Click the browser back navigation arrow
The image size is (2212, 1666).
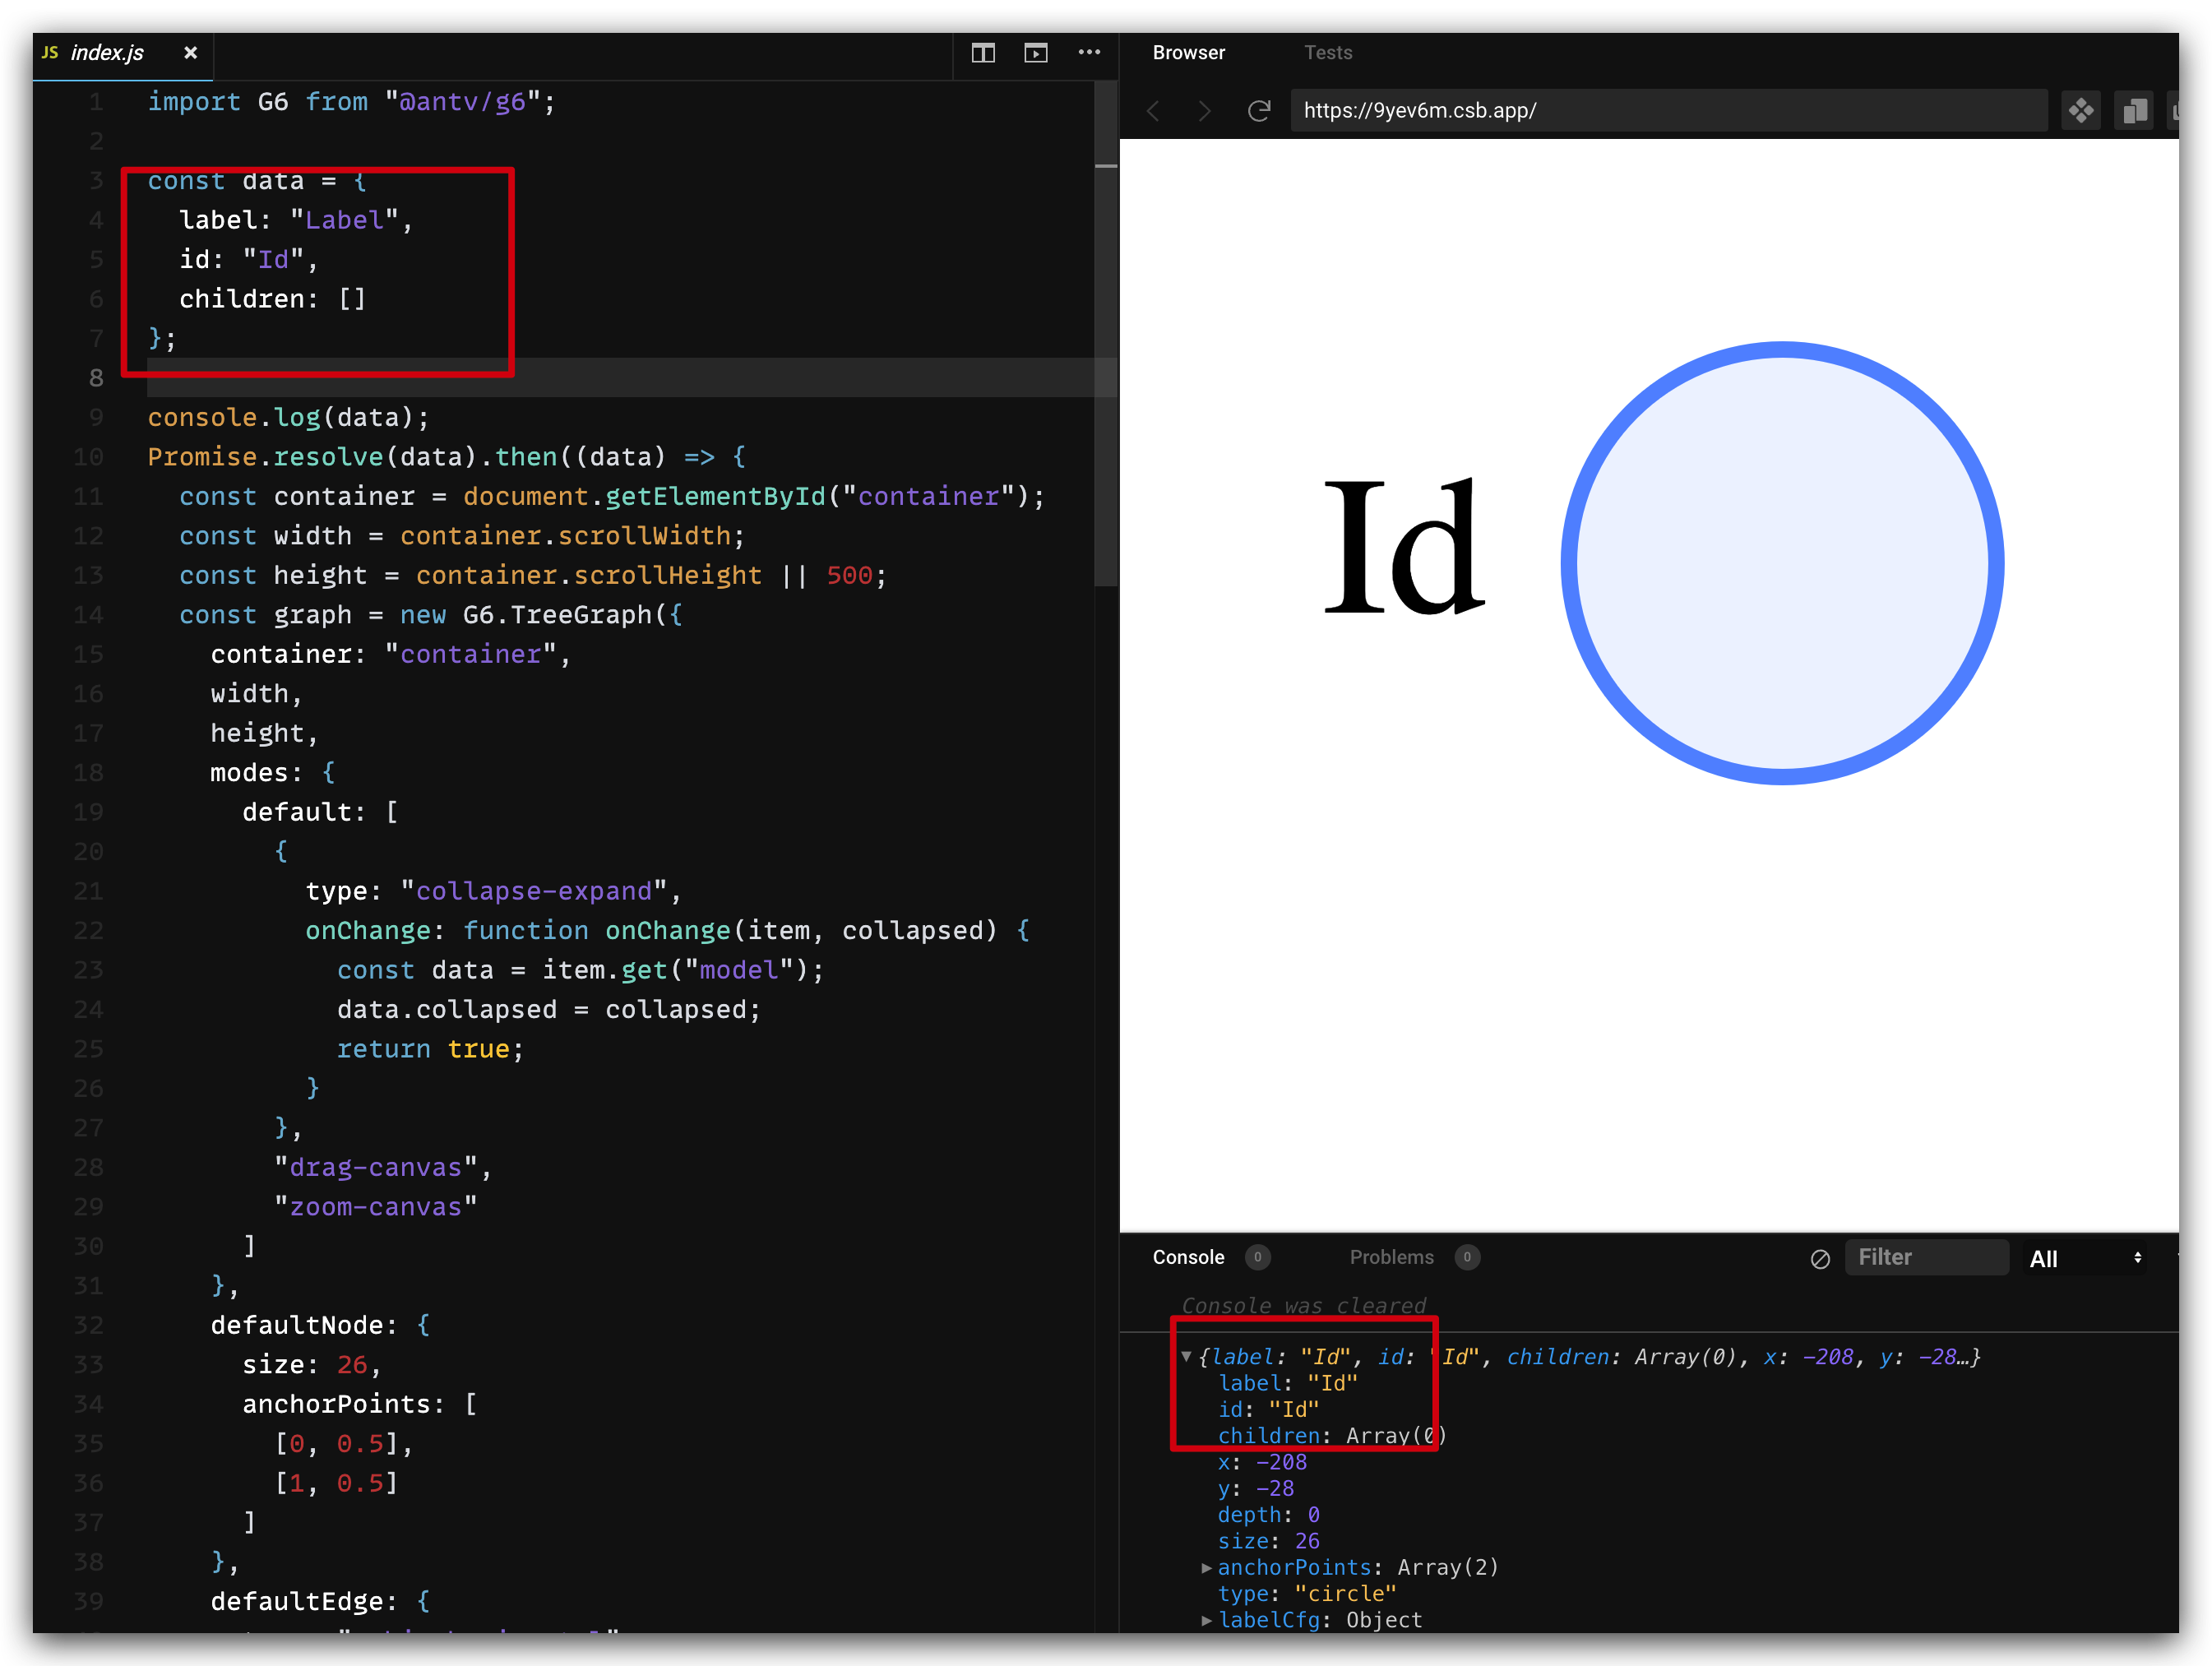click(1152, 111)
